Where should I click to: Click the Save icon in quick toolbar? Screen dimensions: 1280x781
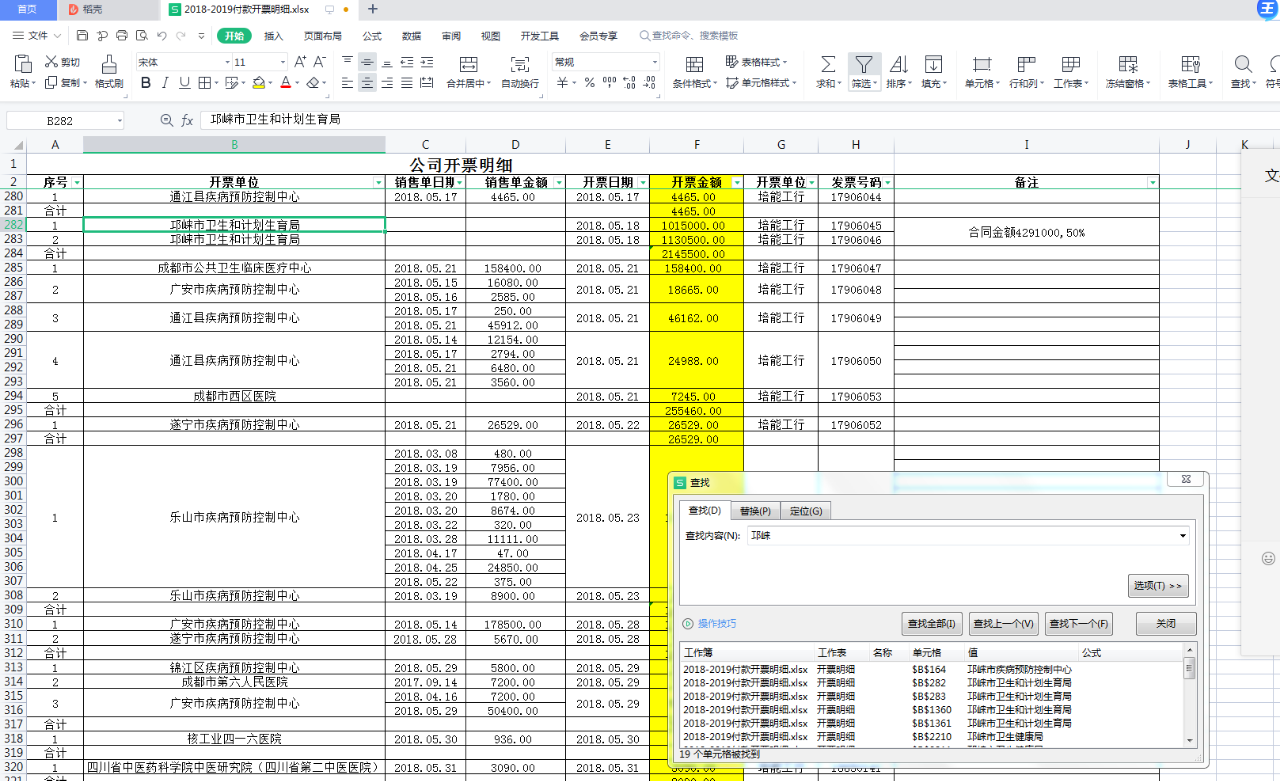[x=83, y=36]
